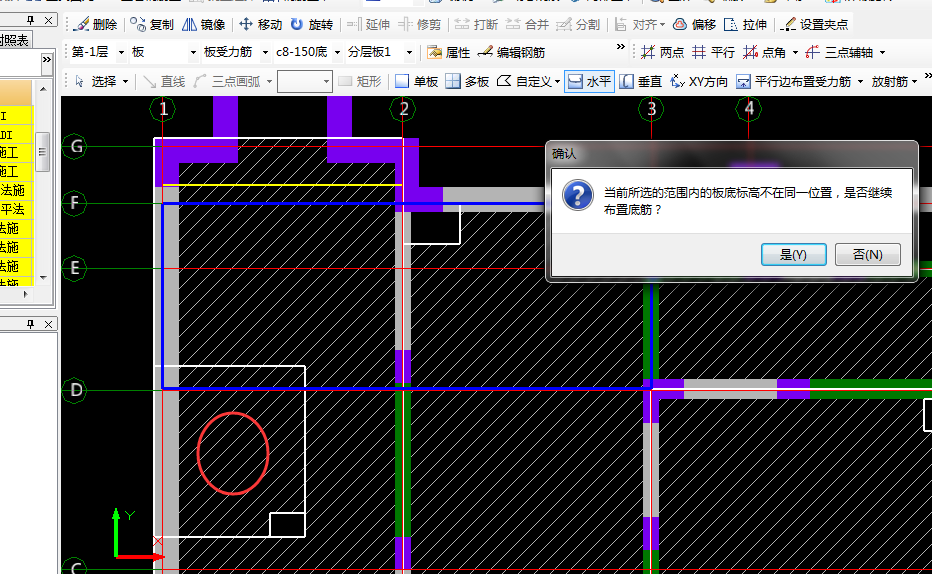The width and height of the screenshot is (932, 574).
Task: Click the 偏移 (offset) tool
Action: point(694,24)
